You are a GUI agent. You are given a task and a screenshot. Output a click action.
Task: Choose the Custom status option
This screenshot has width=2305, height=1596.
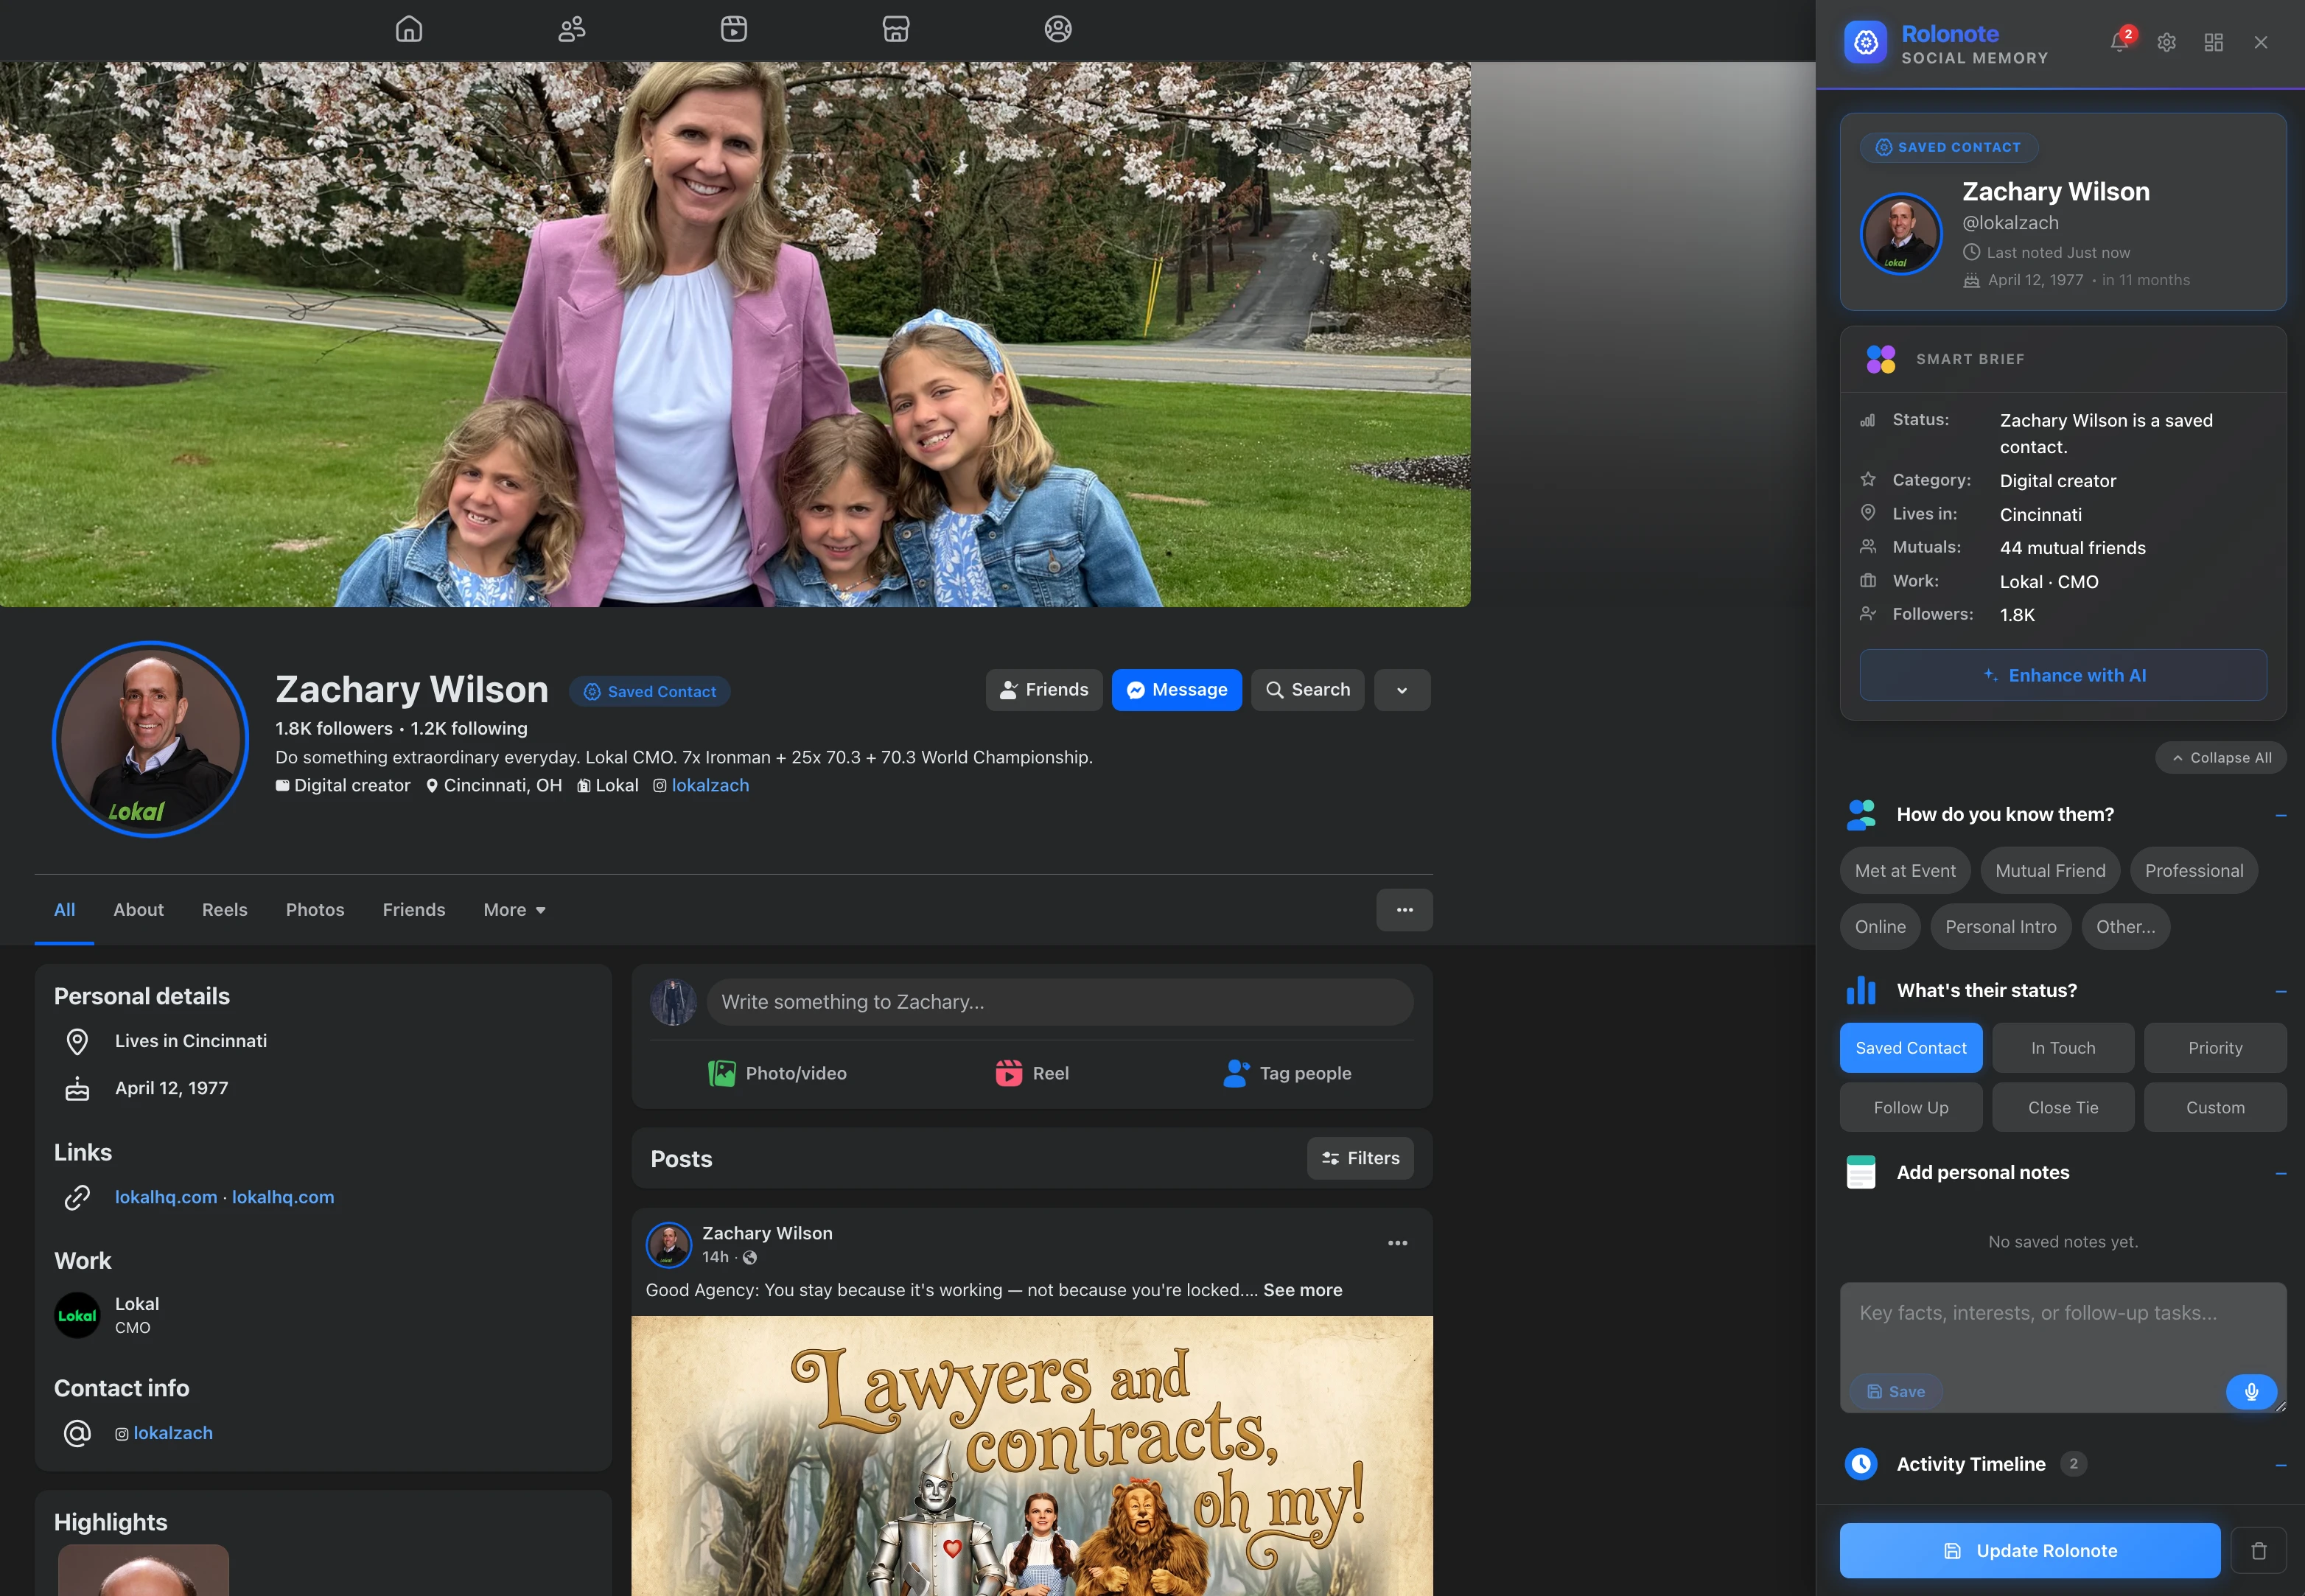[x=2215, y=1108]
